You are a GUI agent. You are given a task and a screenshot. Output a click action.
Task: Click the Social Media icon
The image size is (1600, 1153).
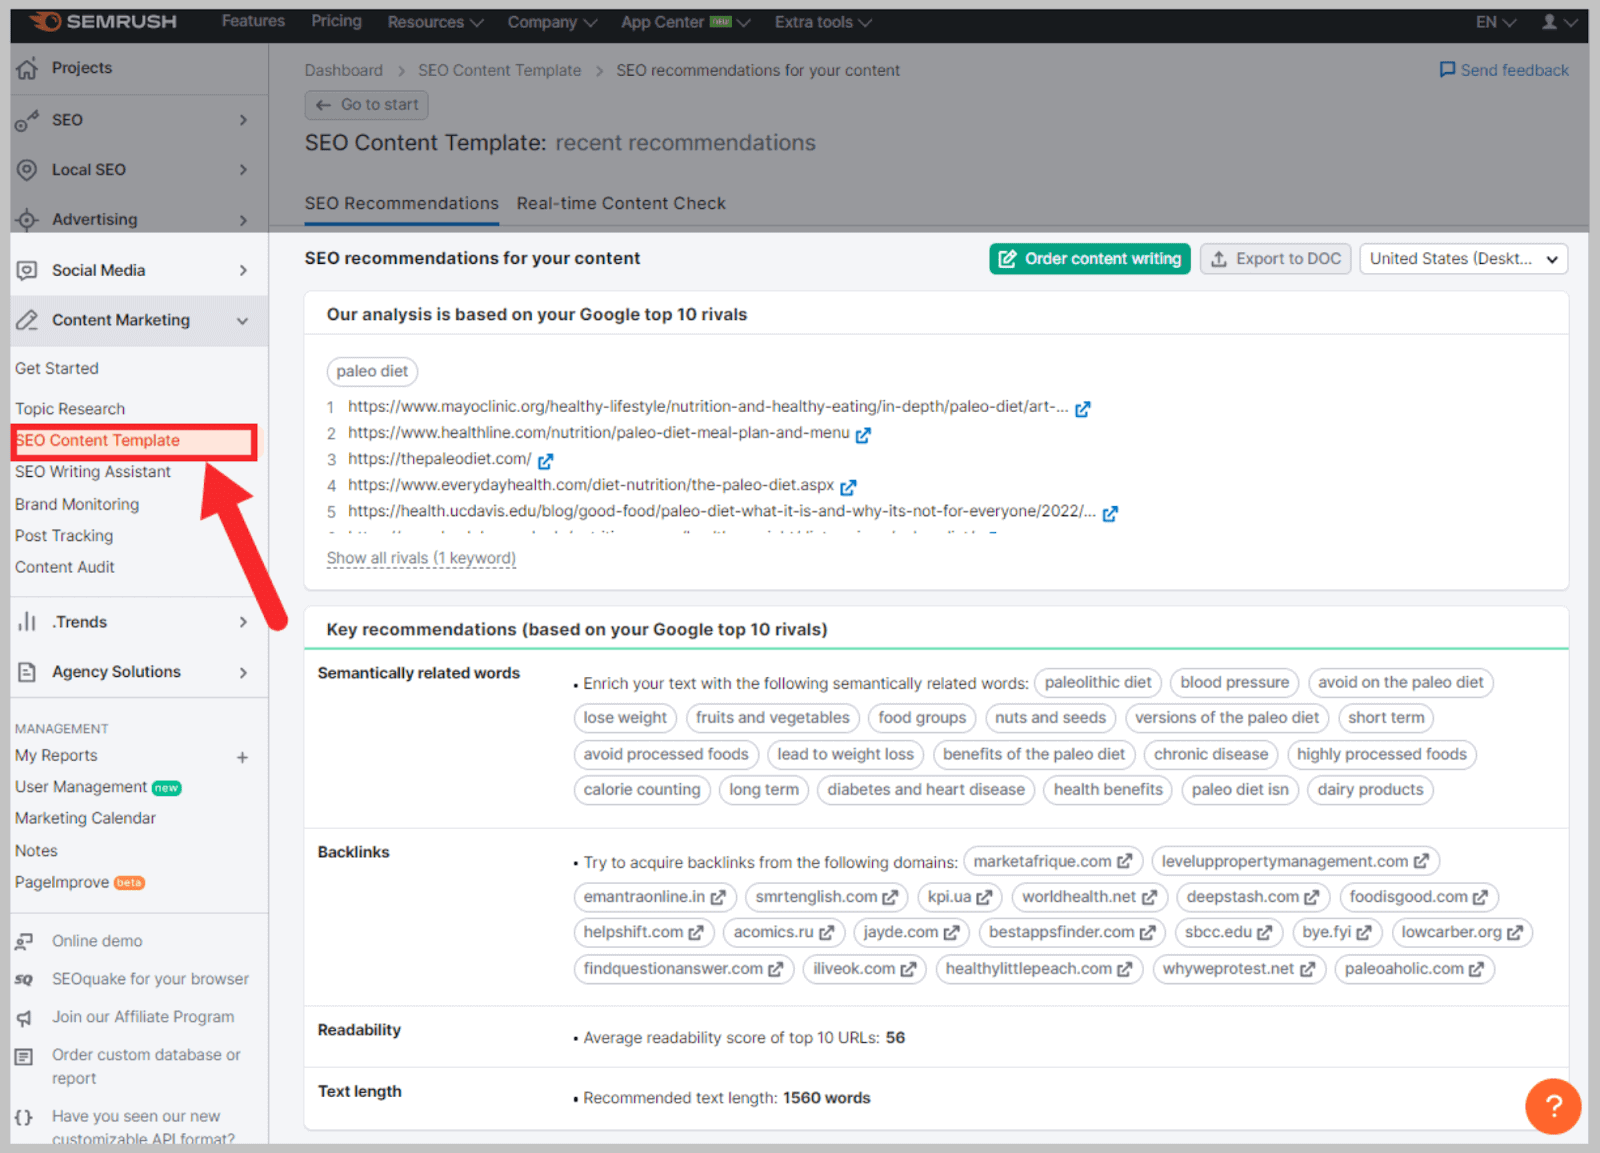27,270
